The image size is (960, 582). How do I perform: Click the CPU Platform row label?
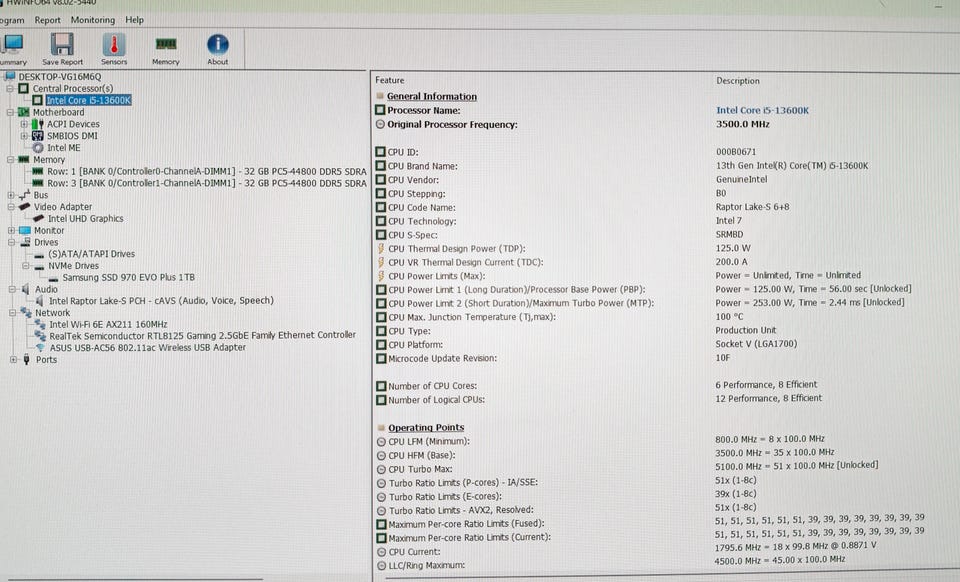[x=415, y=345]
